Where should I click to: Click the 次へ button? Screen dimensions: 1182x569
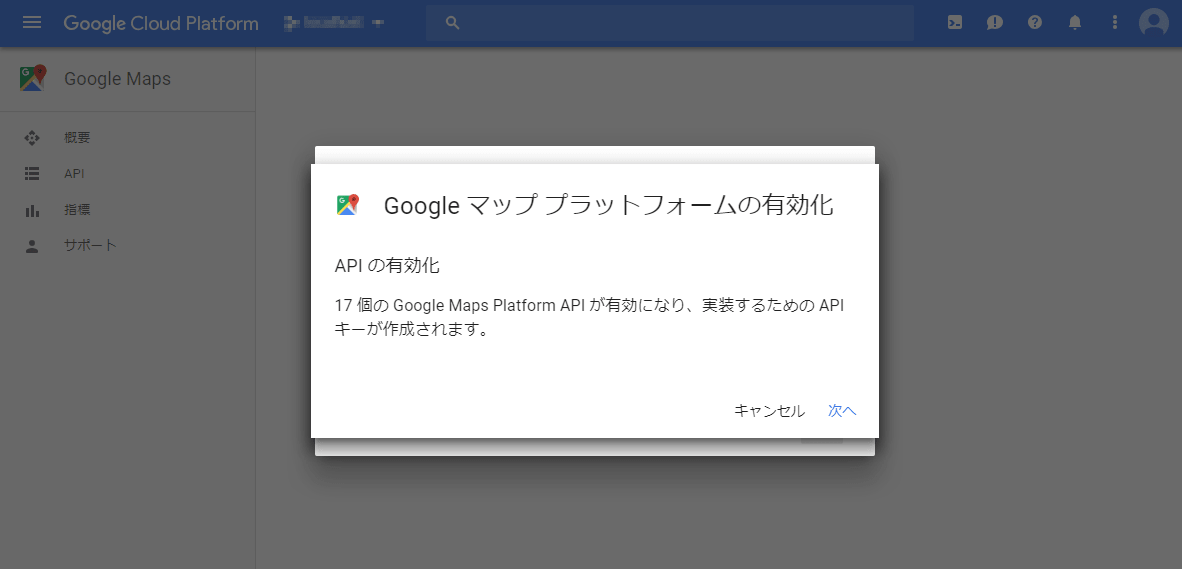click(x=842, y=411)
